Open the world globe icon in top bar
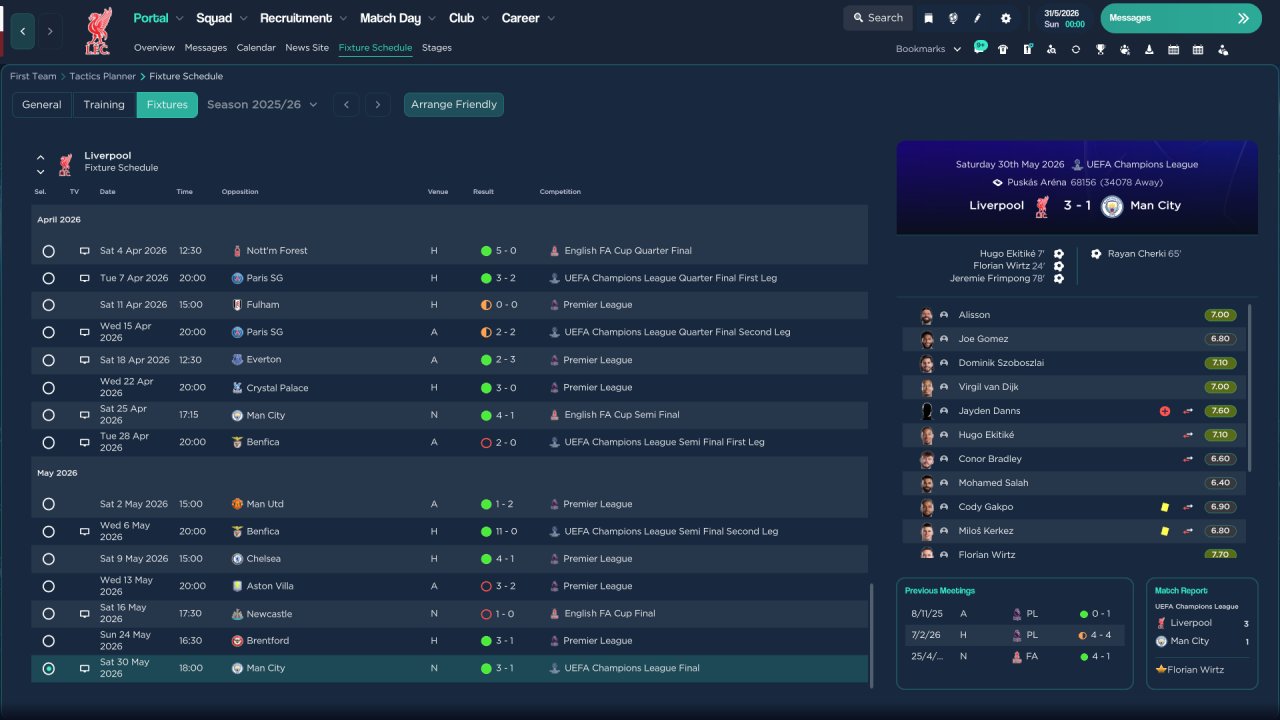The height and width of the screenshot is (720, 1280). point(953,18)
